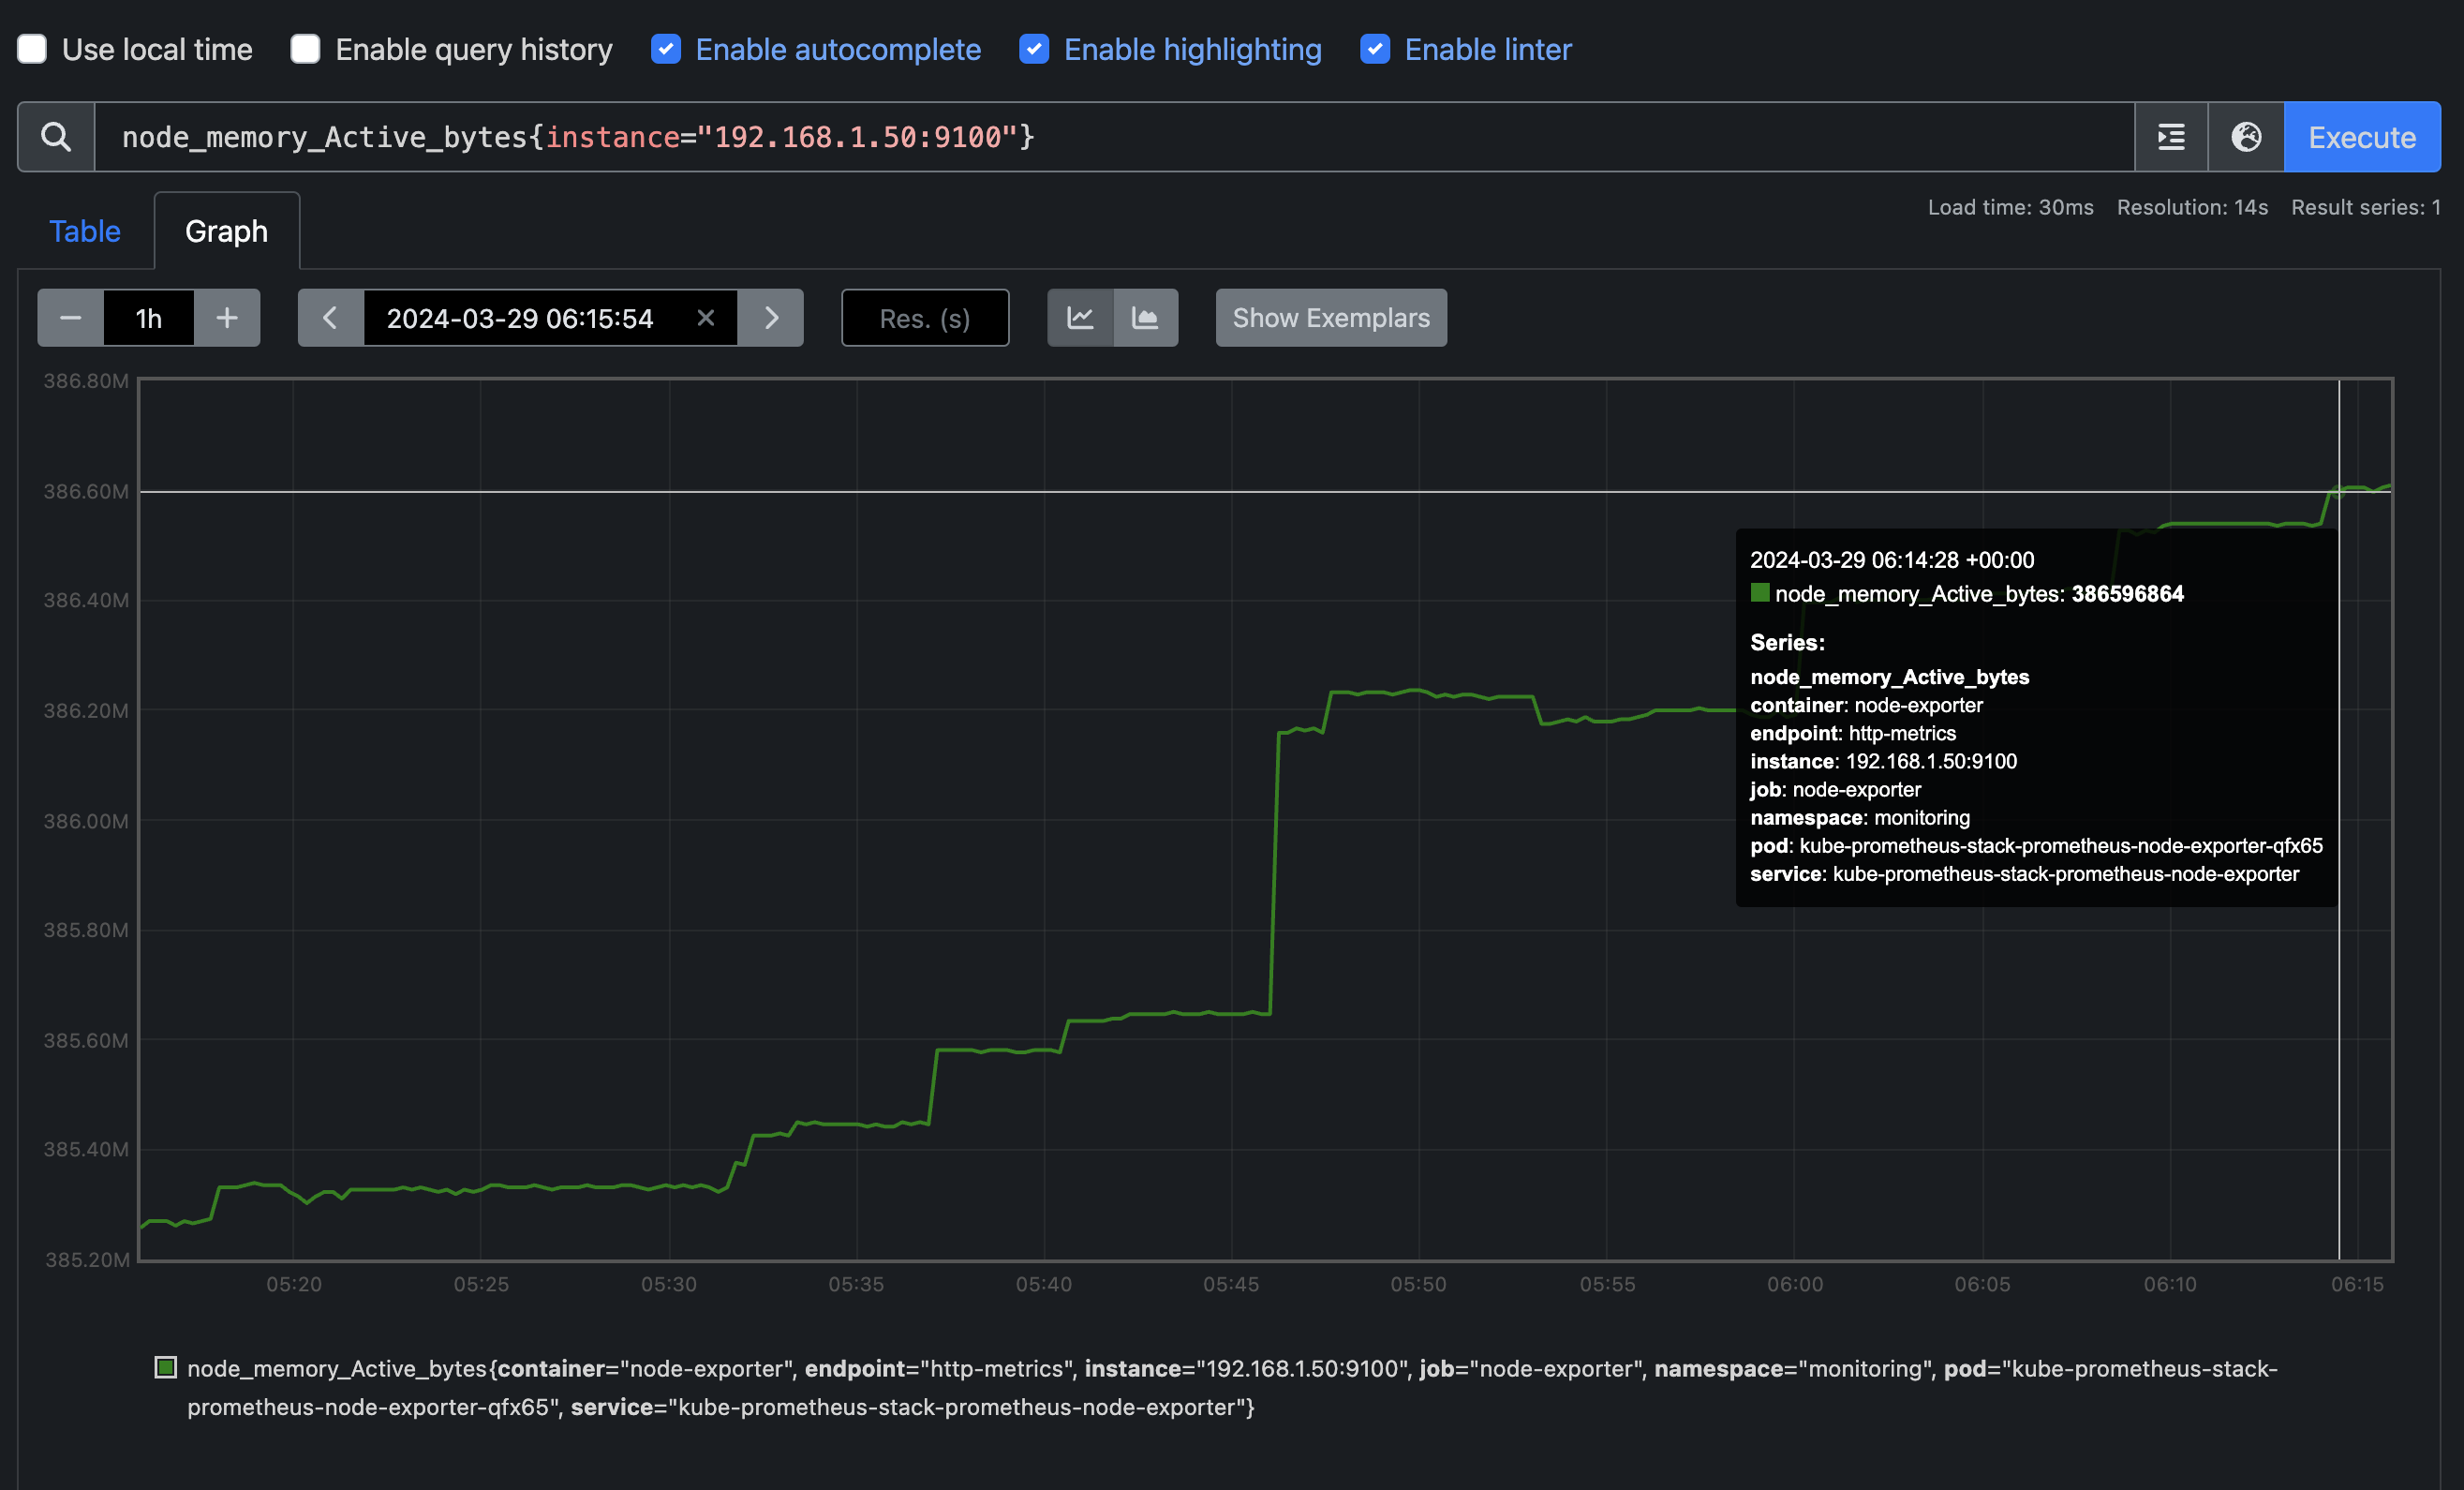Enable query history checkbox
This screenshot has height=1490, width=2464.
coord(305,49)
